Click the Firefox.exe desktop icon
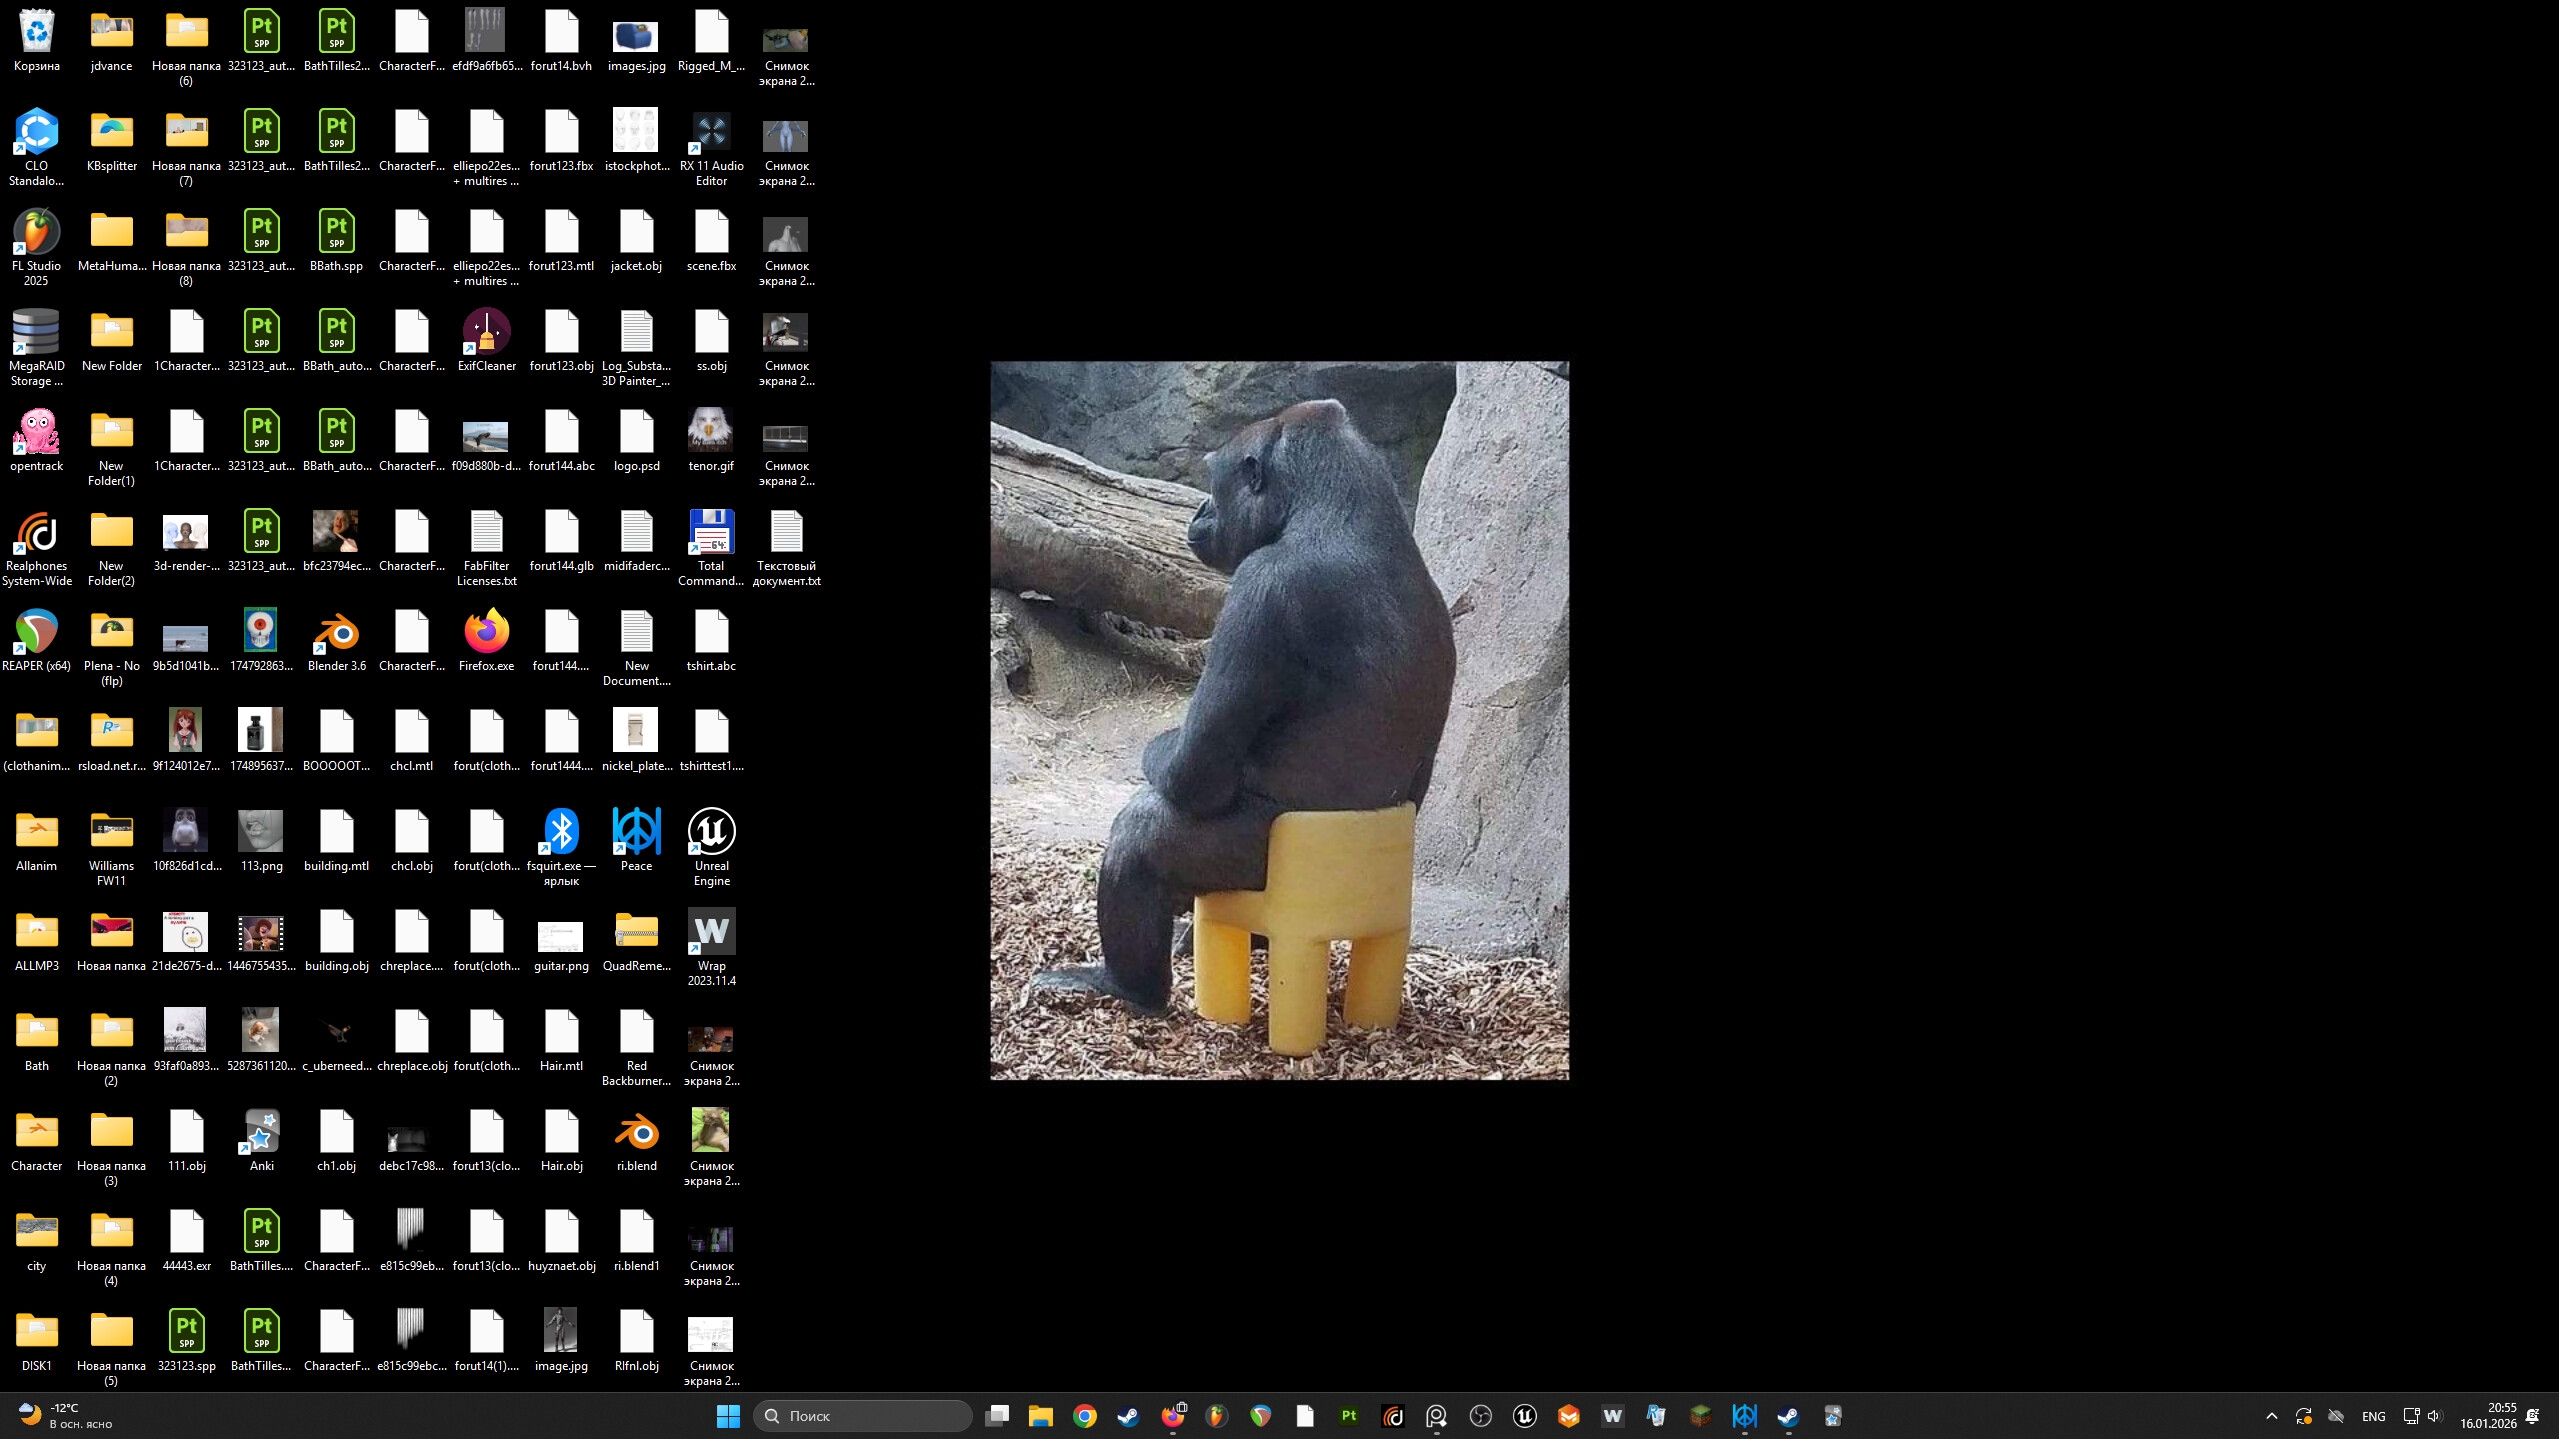 486,641
